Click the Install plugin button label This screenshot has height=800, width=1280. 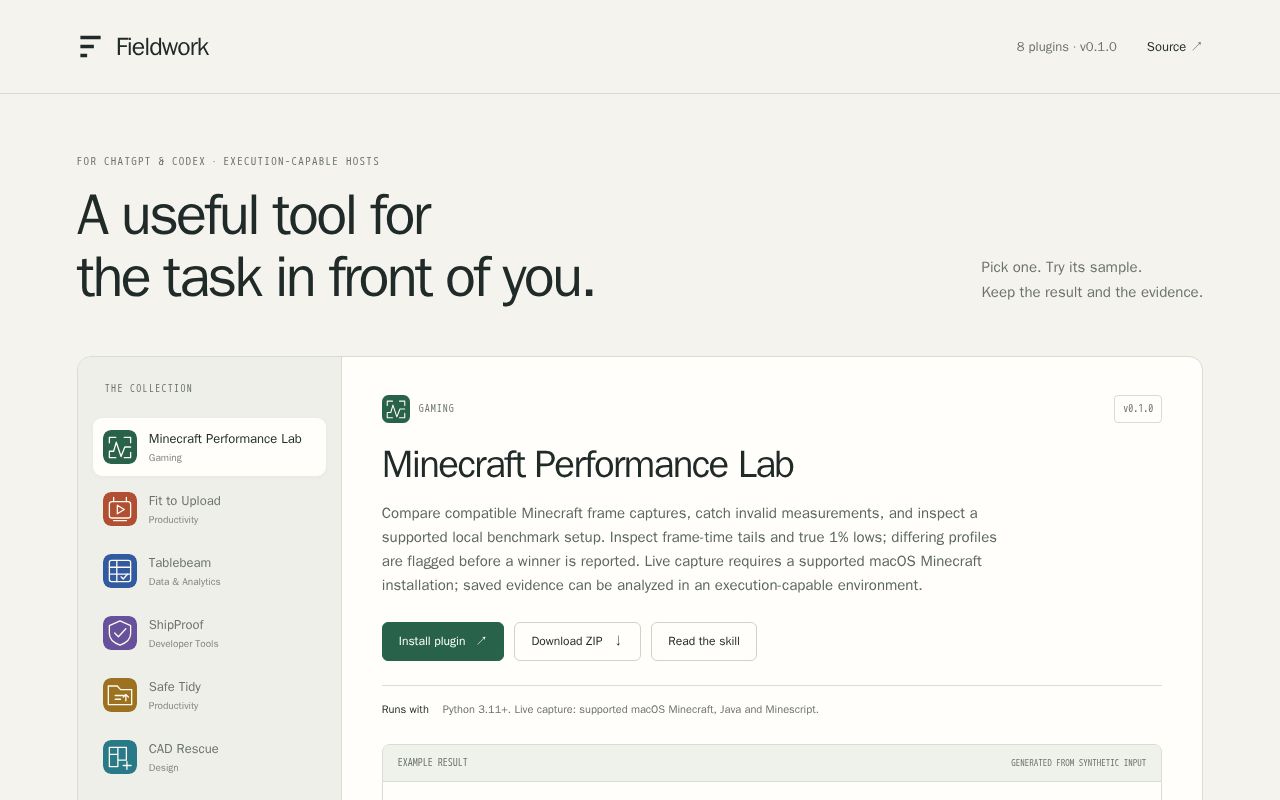pyautogui.click(x=432, y=641)
